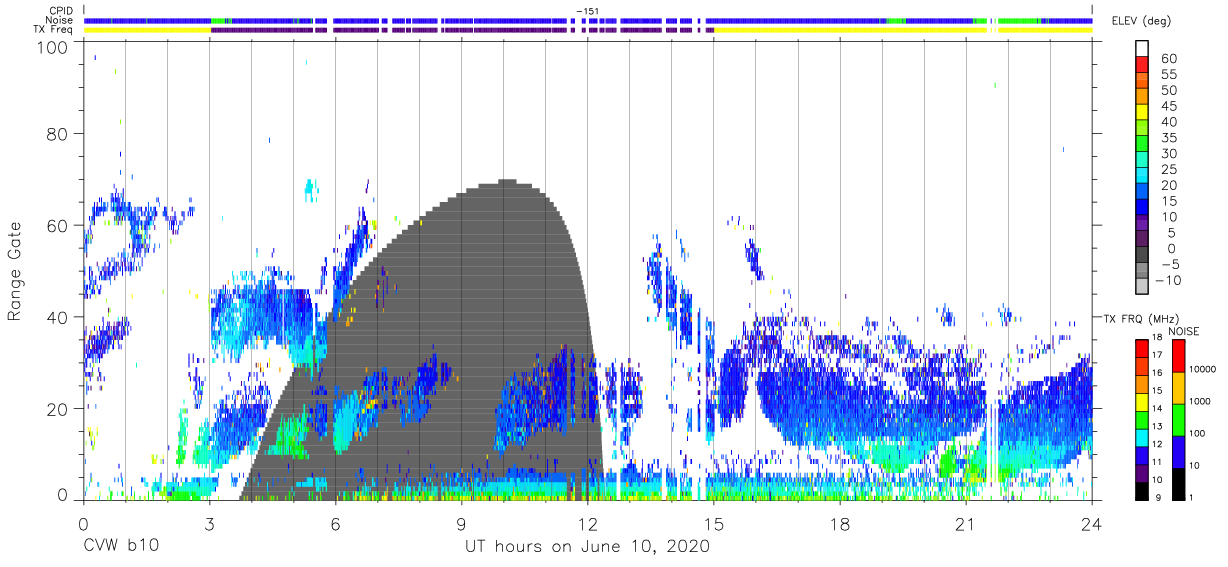Viewport: 1228px width, 567px height.
Task: Click the y-axis tick label '40'
Action: click(x=57, y=317)
